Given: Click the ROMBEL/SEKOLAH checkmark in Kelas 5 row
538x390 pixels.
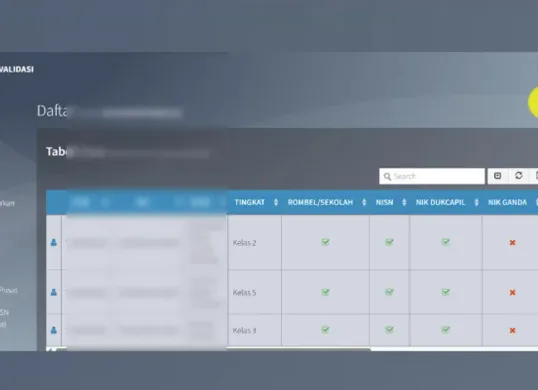Looking at the screenshot, I should click(x=325, y=292).
